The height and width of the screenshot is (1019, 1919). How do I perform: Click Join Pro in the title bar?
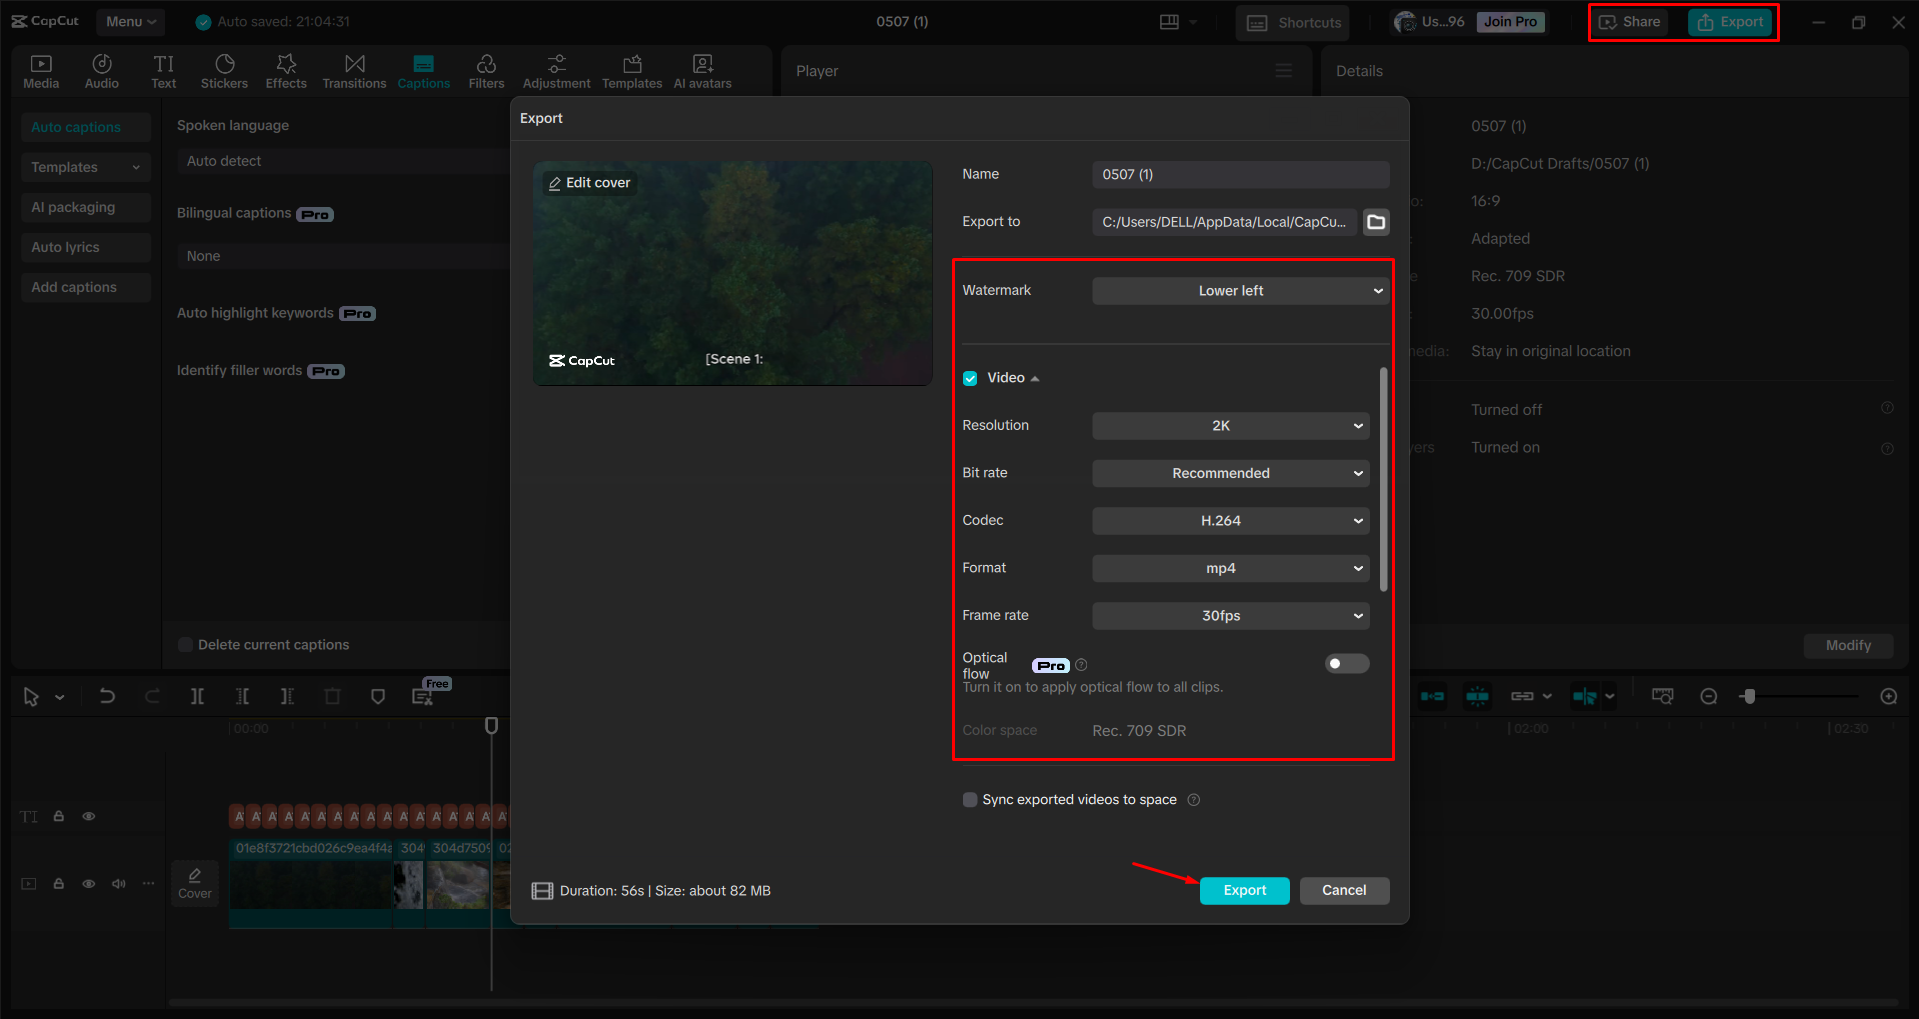[x=1509, y=21]
